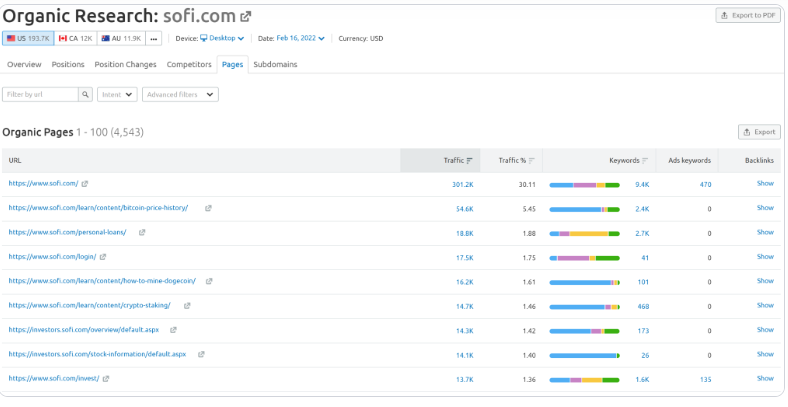
Task: Sort by Keywords column sort icon
Action: (x=645, y=161)
